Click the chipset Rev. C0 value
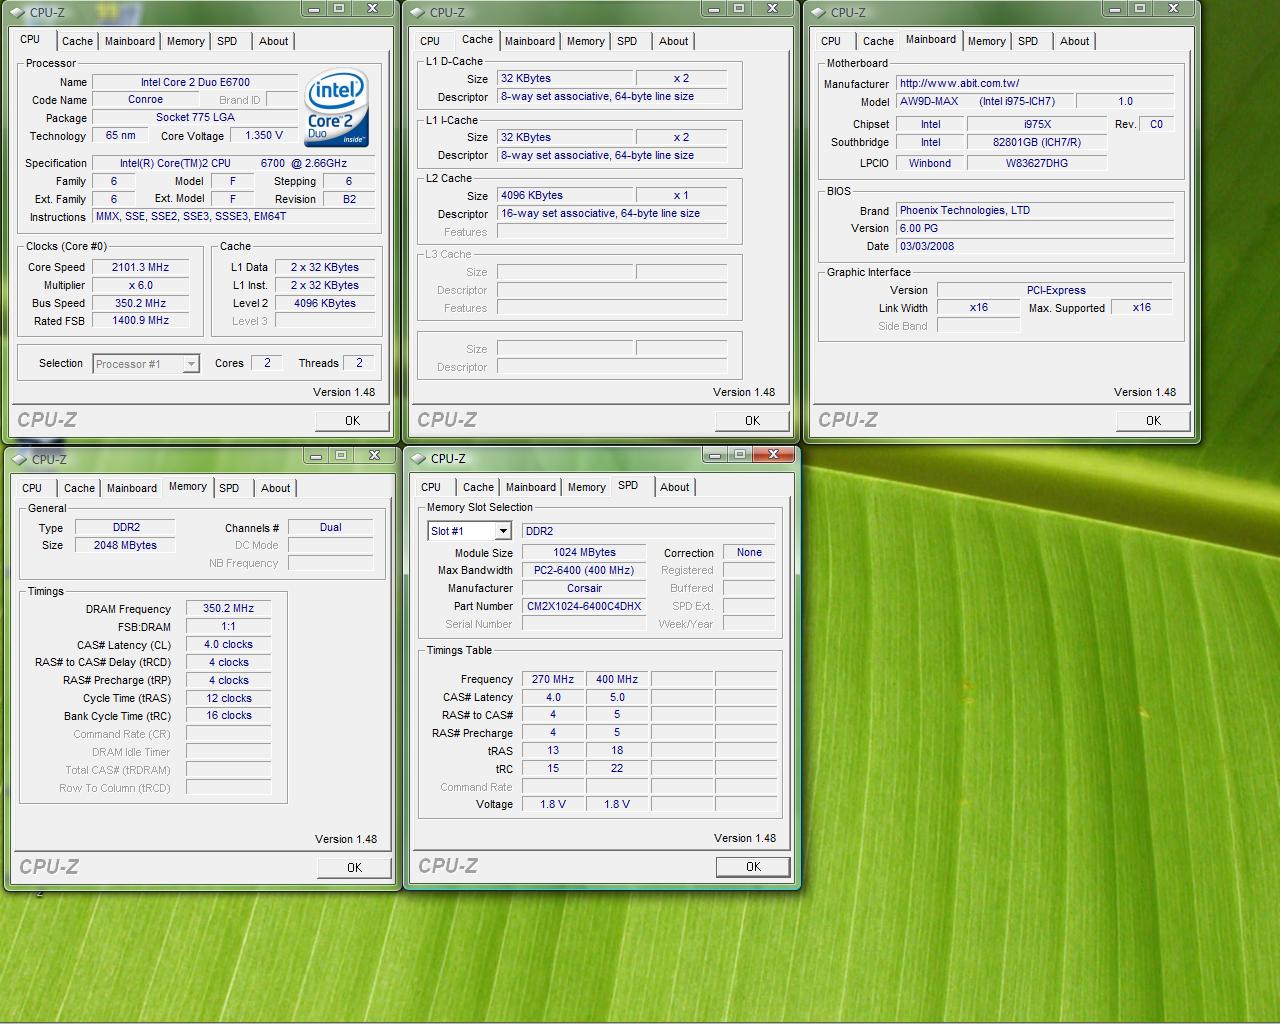 click(1156, 124)
